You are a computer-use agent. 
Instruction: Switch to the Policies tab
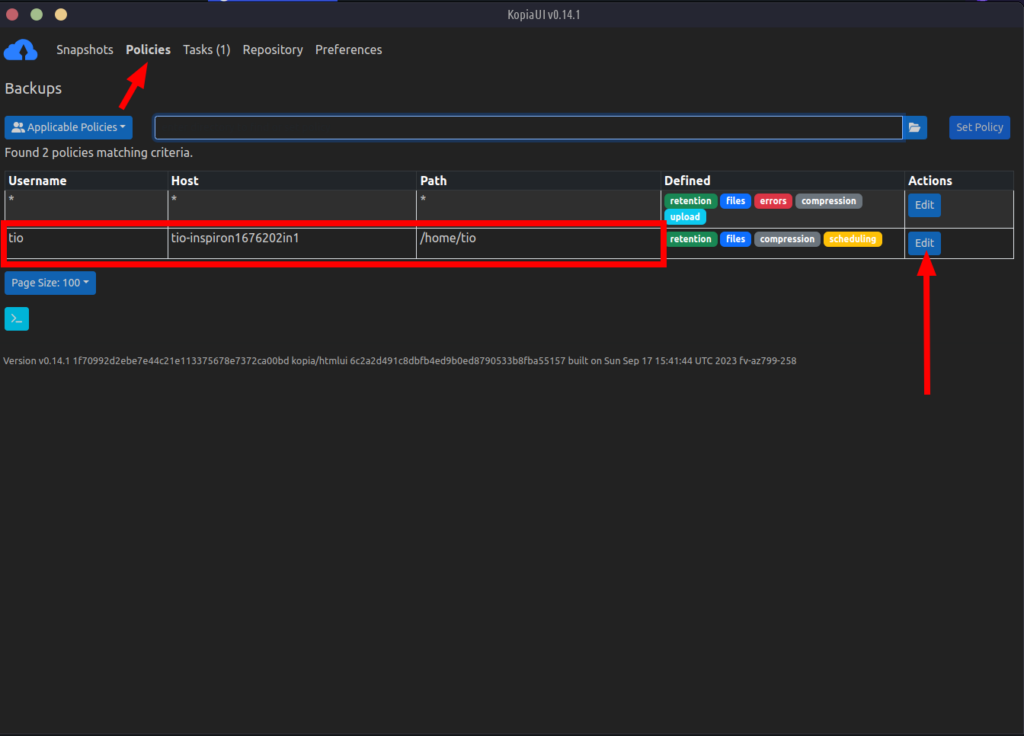click(x=148, y=50)
